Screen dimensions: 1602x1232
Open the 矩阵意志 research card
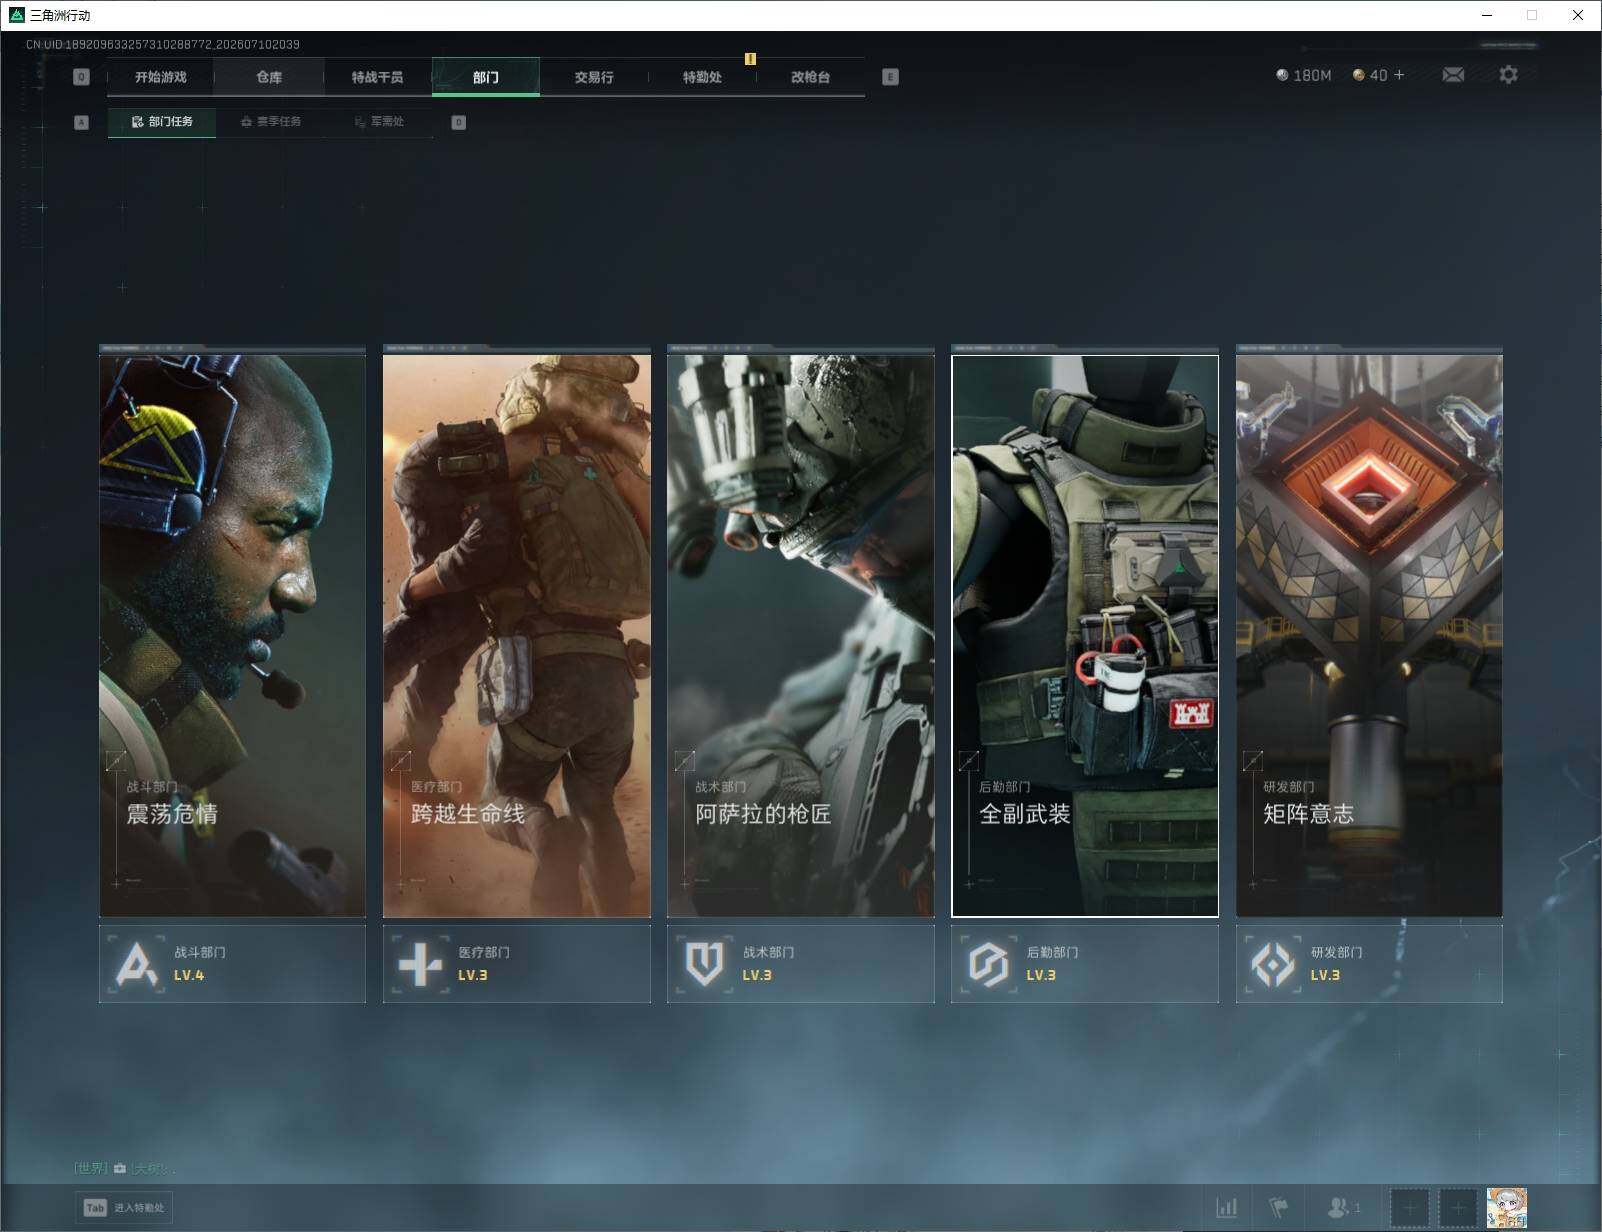click(x=1369, y=632)
